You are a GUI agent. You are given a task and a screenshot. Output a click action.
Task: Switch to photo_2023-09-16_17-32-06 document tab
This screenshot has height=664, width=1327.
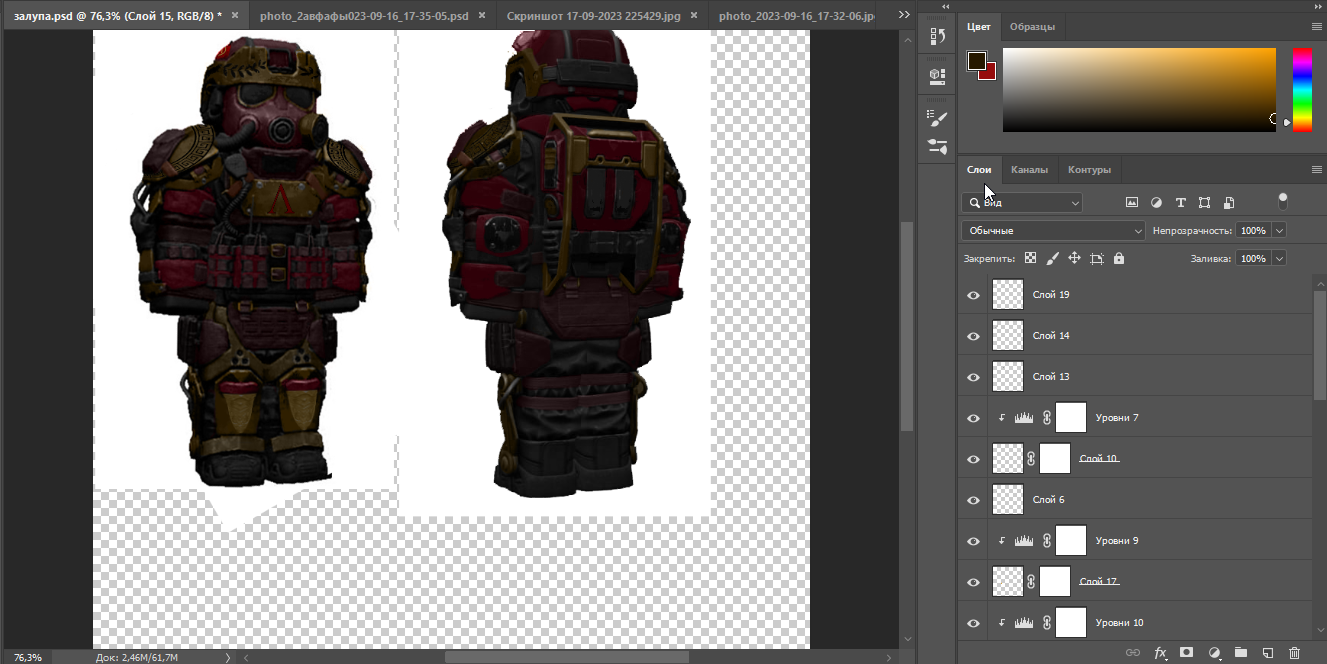click(x=796, y=17)
